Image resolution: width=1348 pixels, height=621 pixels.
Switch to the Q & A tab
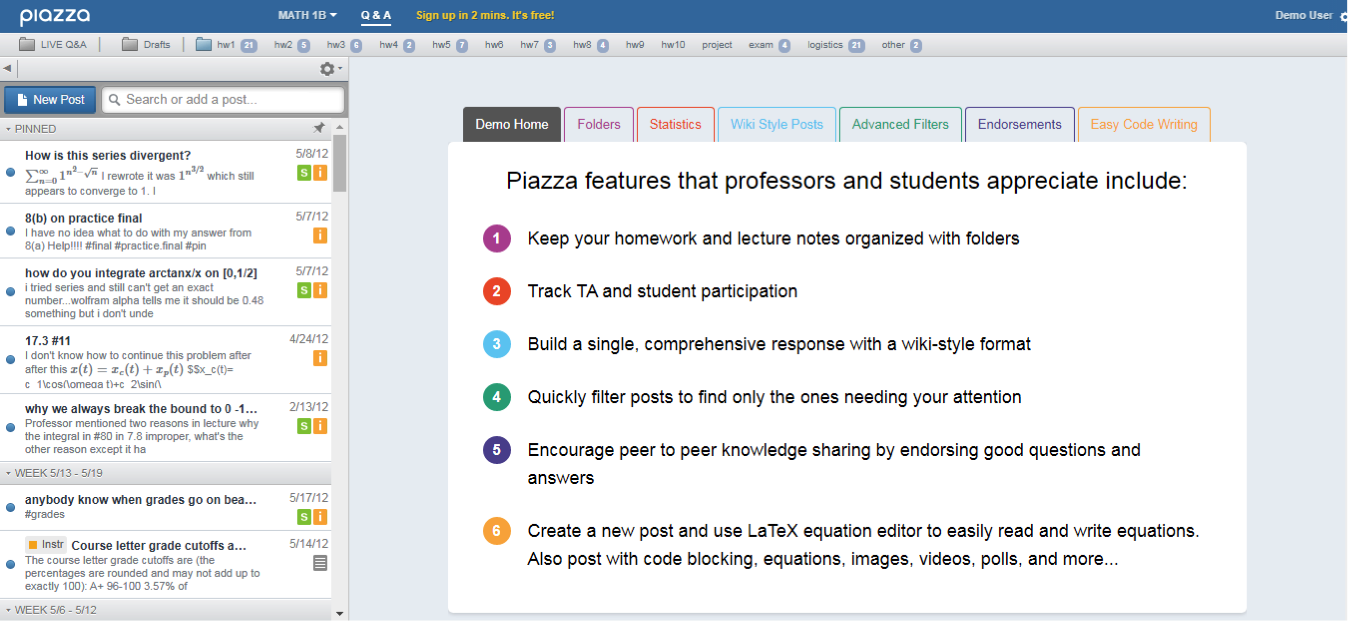[x=376, y=15]
